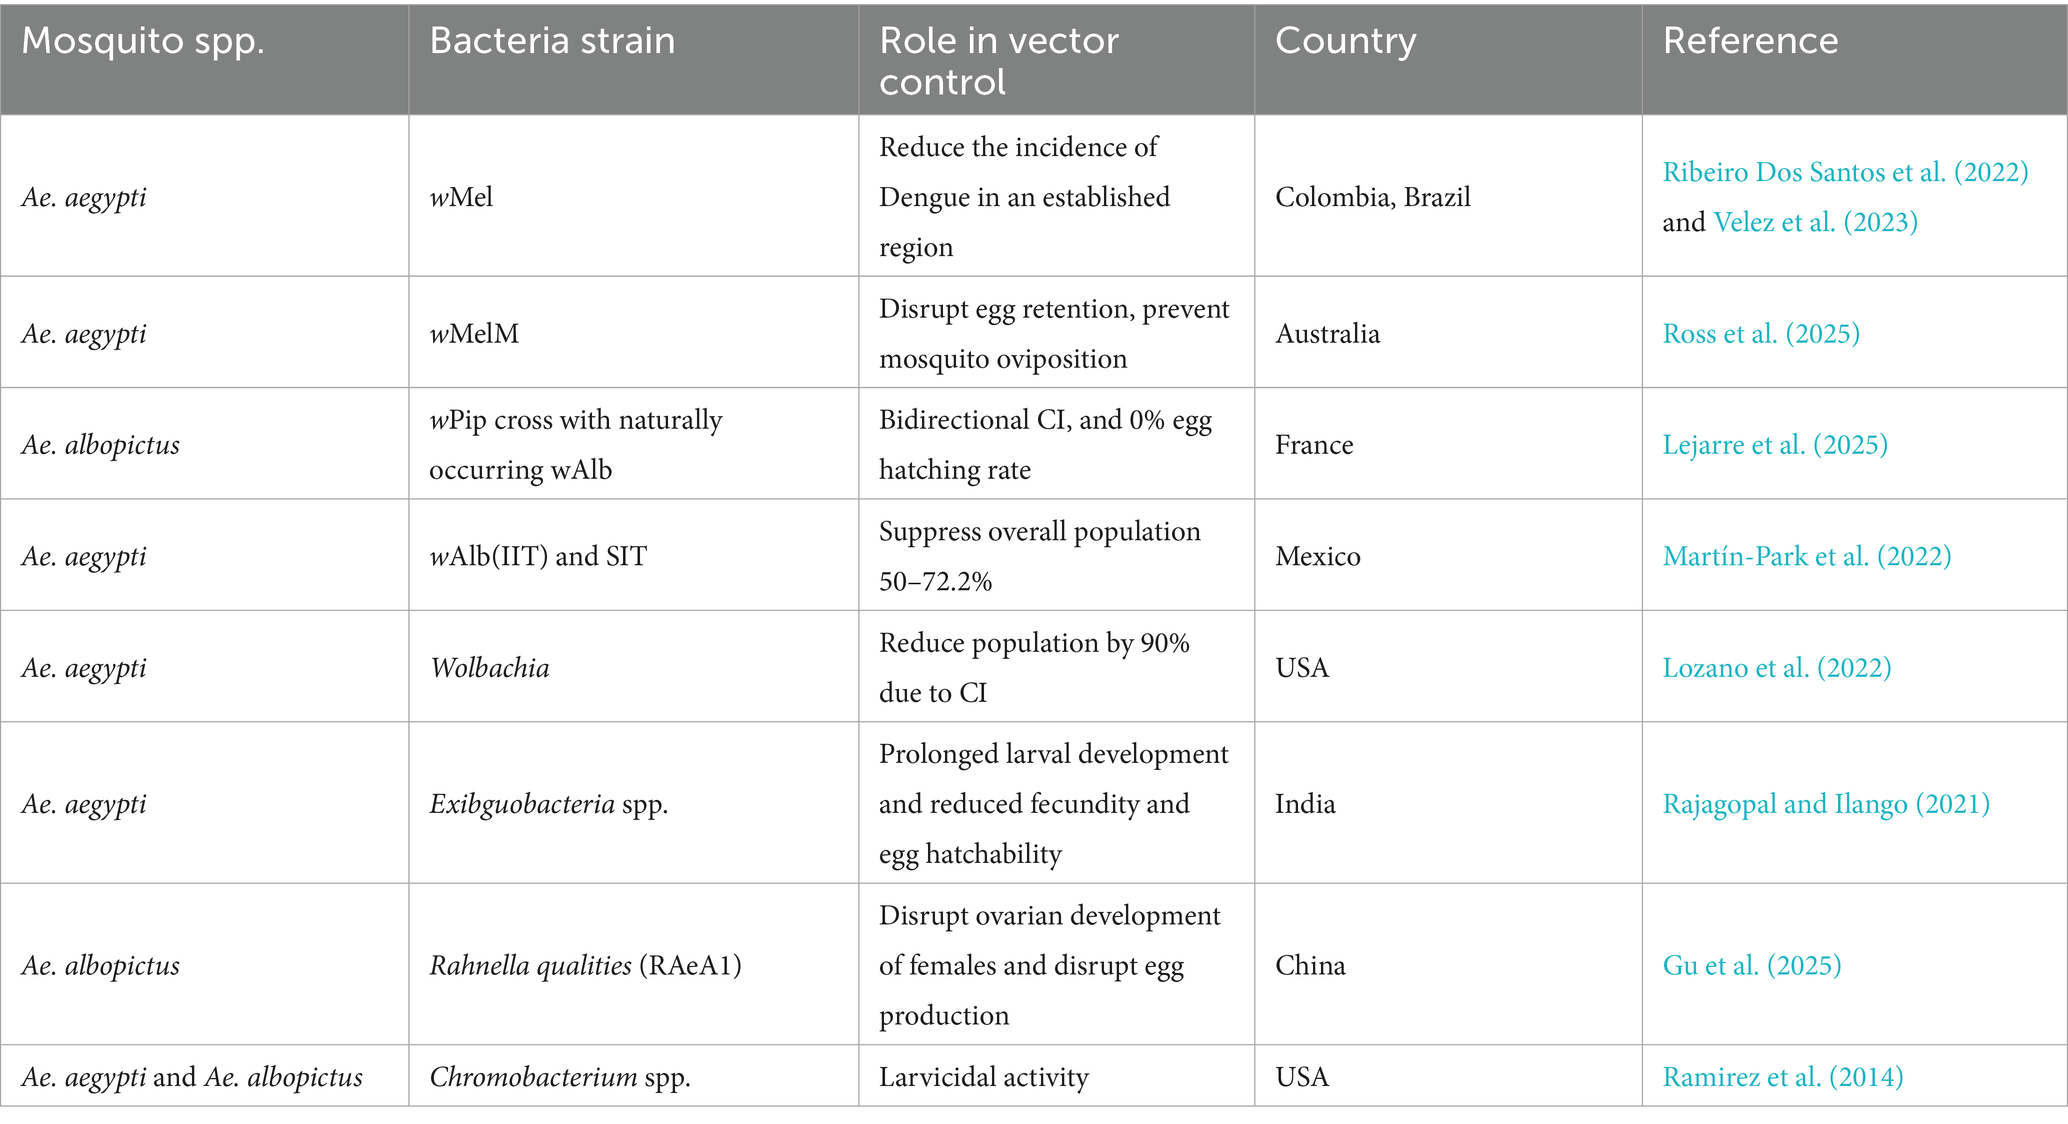
Task: Go to the Lozano et al. (2022) reference
Action: pyautogui.click(x=1777, y=667)
